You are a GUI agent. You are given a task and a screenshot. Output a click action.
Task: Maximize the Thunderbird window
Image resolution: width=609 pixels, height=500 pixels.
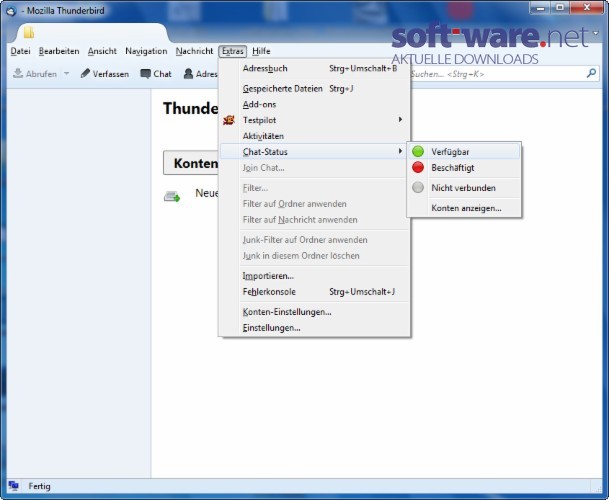pyautogui.click(x=560, y=8)
